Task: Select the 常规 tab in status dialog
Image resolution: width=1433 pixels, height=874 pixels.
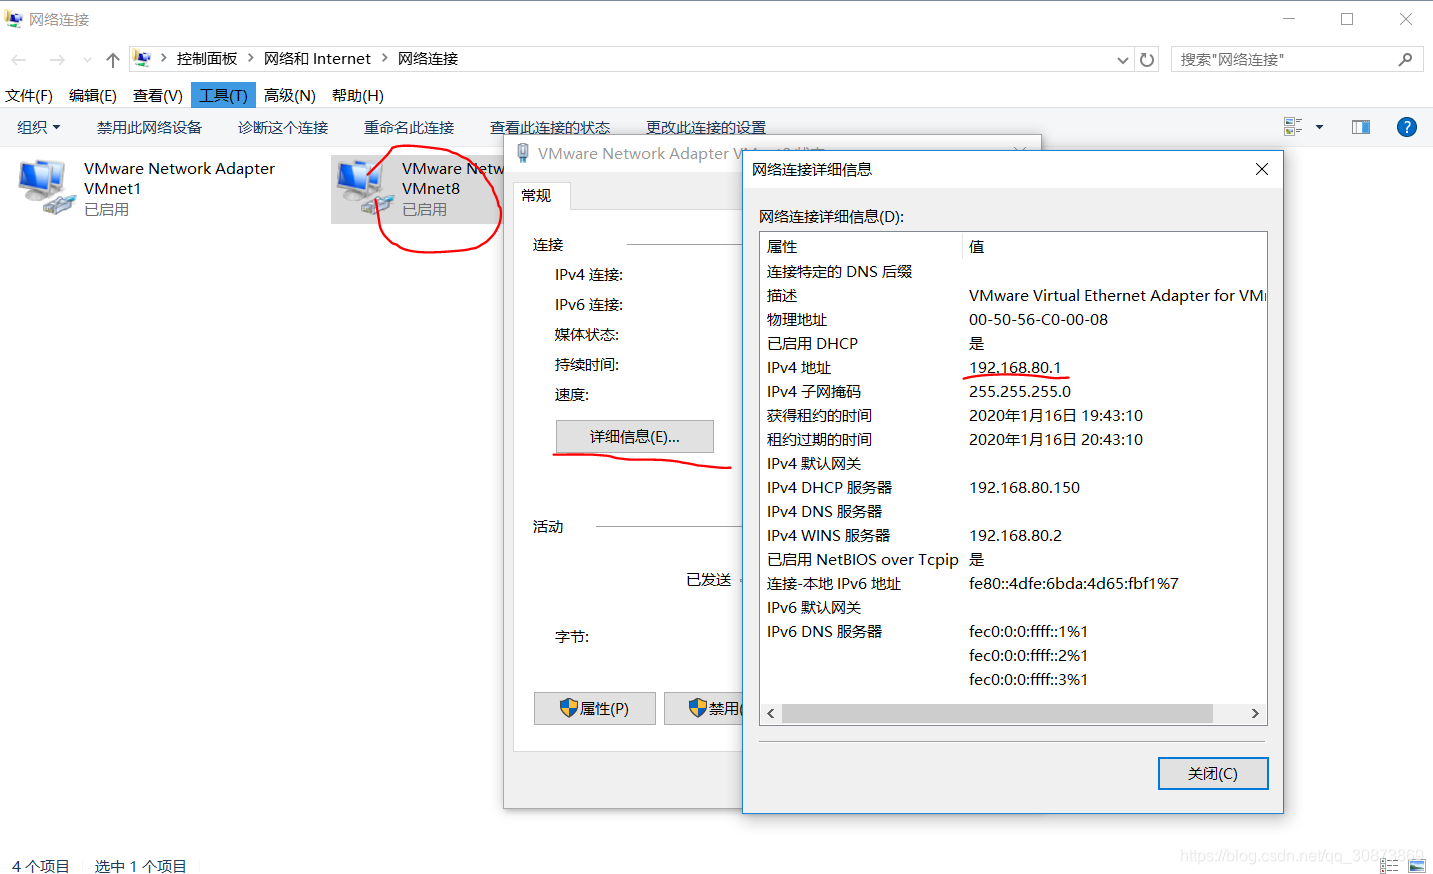Action: click(537, 196)
